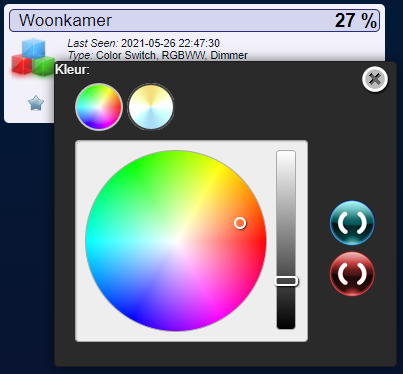
Task: Pick pure red on the color wheel
Action: click(263, 241)
